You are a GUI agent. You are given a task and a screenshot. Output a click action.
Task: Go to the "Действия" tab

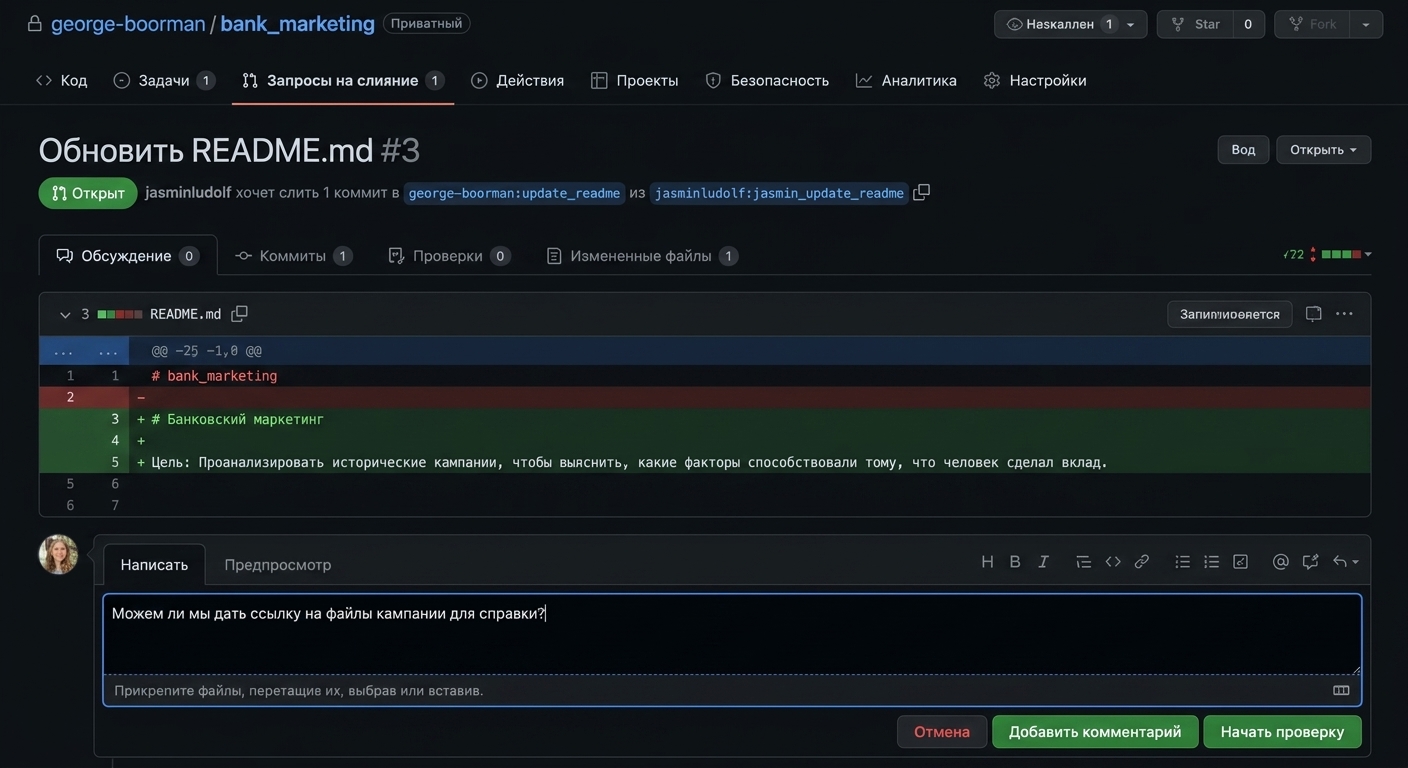pos(517,80)
